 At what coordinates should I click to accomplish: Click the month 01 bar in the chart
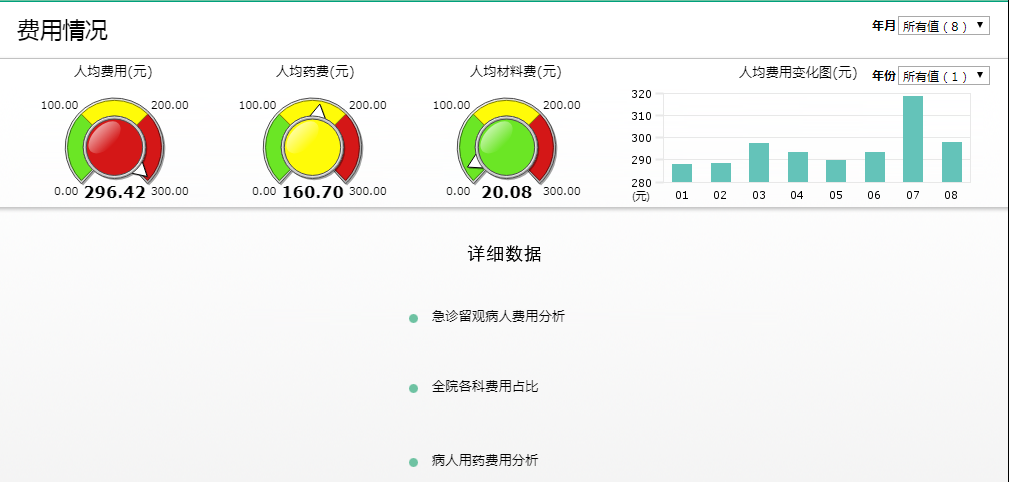tap(682, 173)
